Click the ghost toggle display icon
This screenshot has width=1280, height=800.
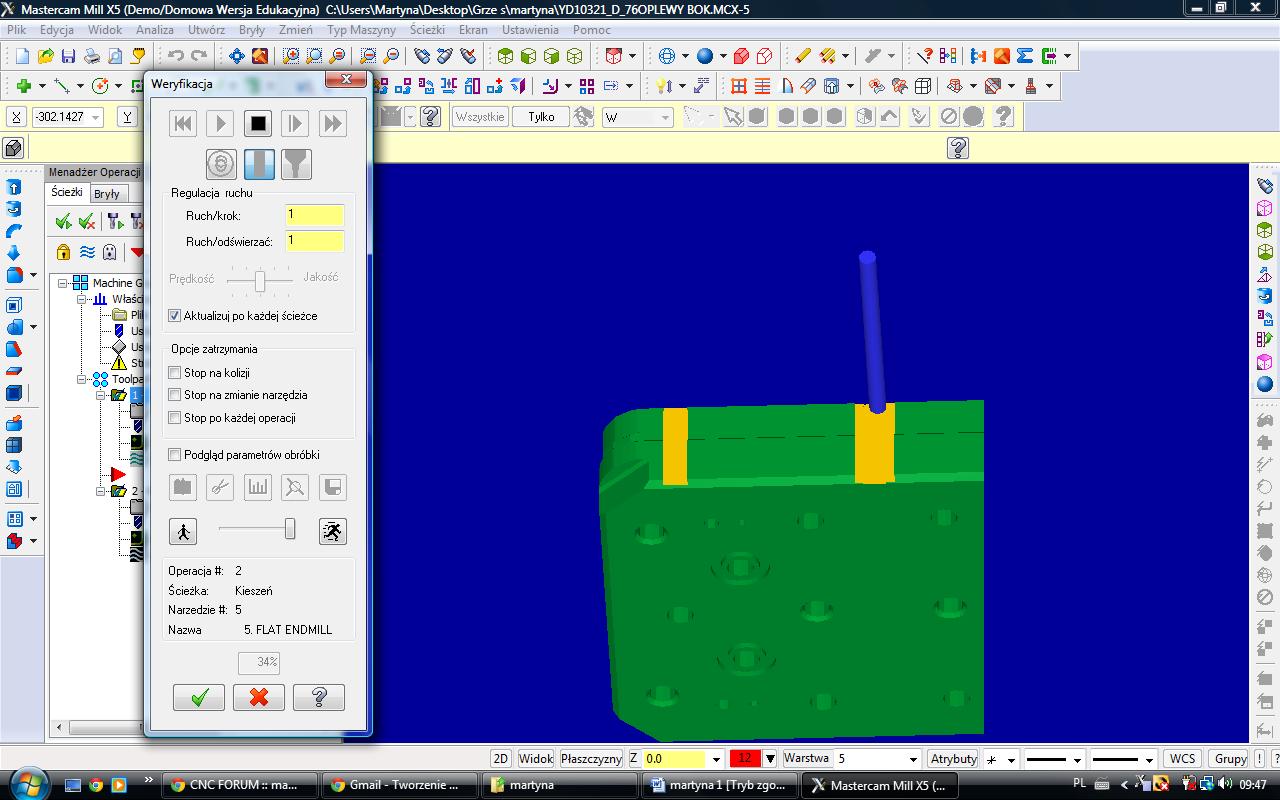pyautogui.click(x=110, y=252)
